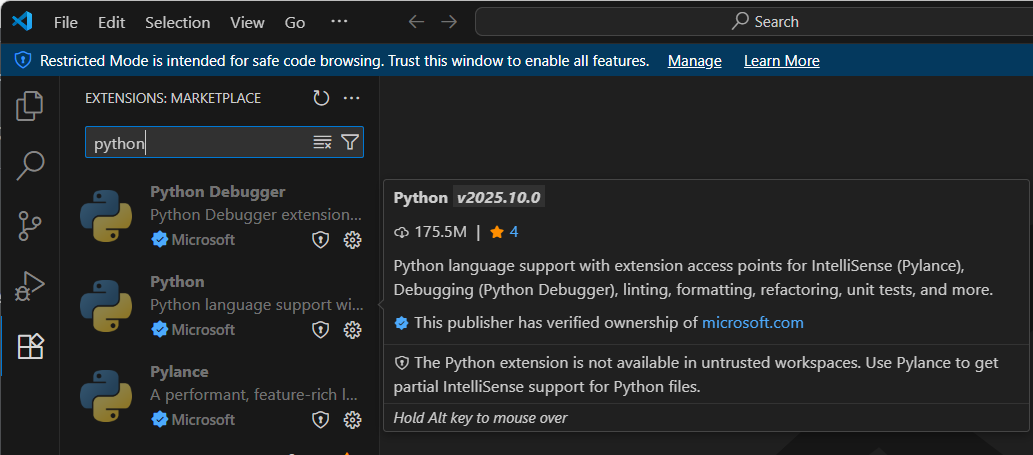Open Views and More Actions ellipsis menu
The height and width of the screenshot is (455, 1033).
(x=352, y=99)
